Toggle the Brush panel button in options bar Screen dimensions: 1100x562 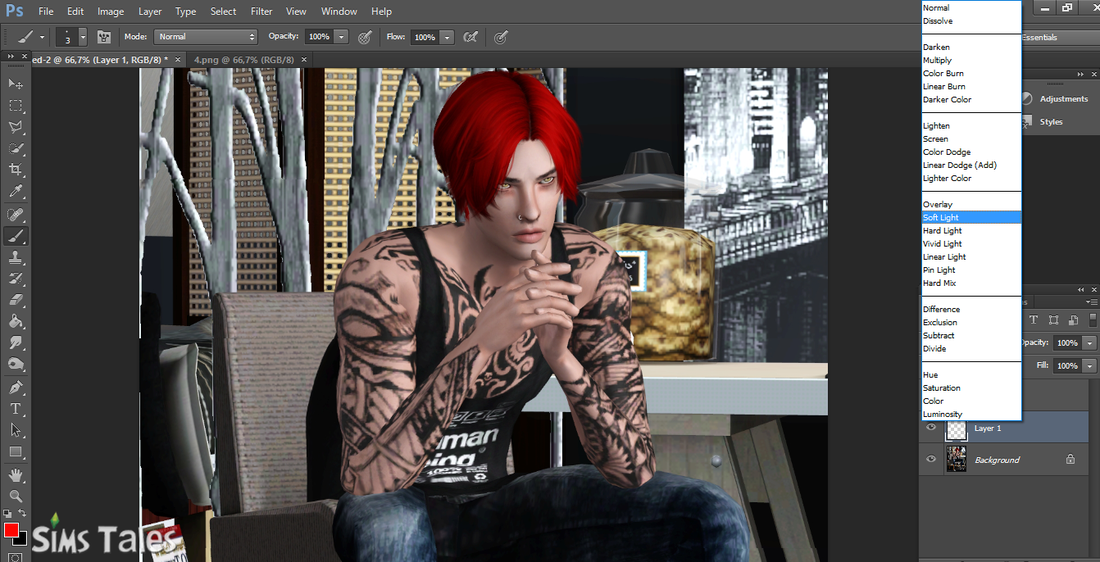click(104, 36)
